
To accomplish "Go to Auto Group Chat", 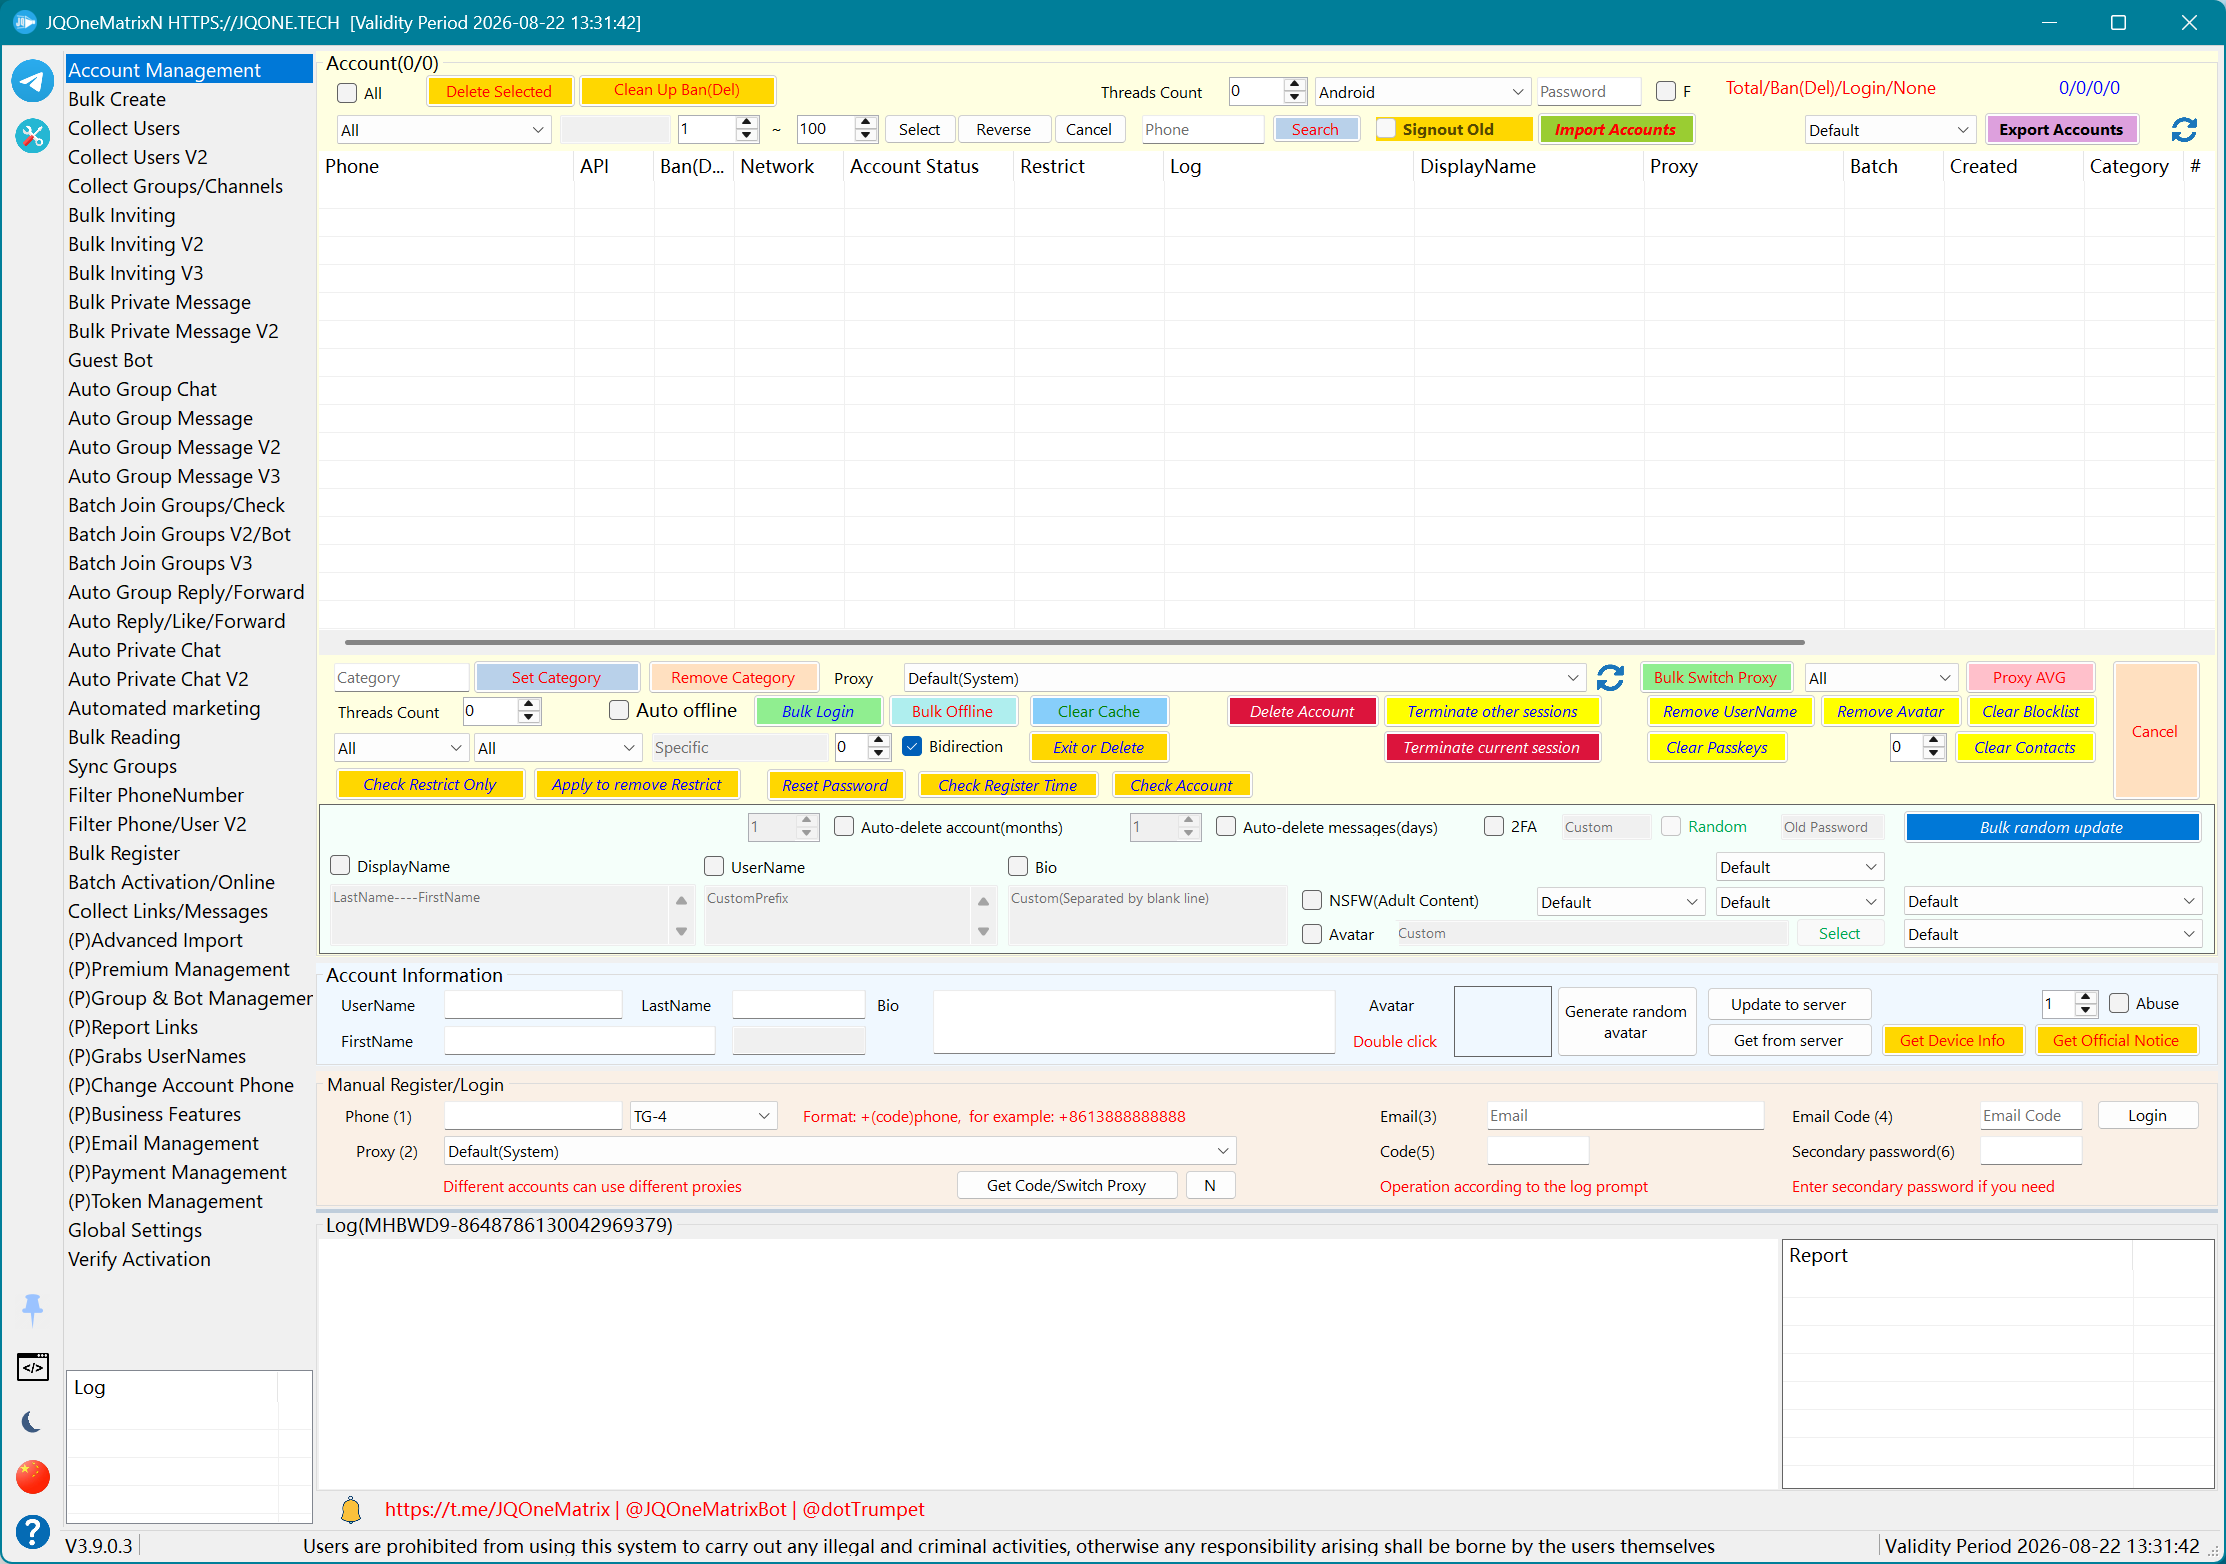I will coord(142,389).
